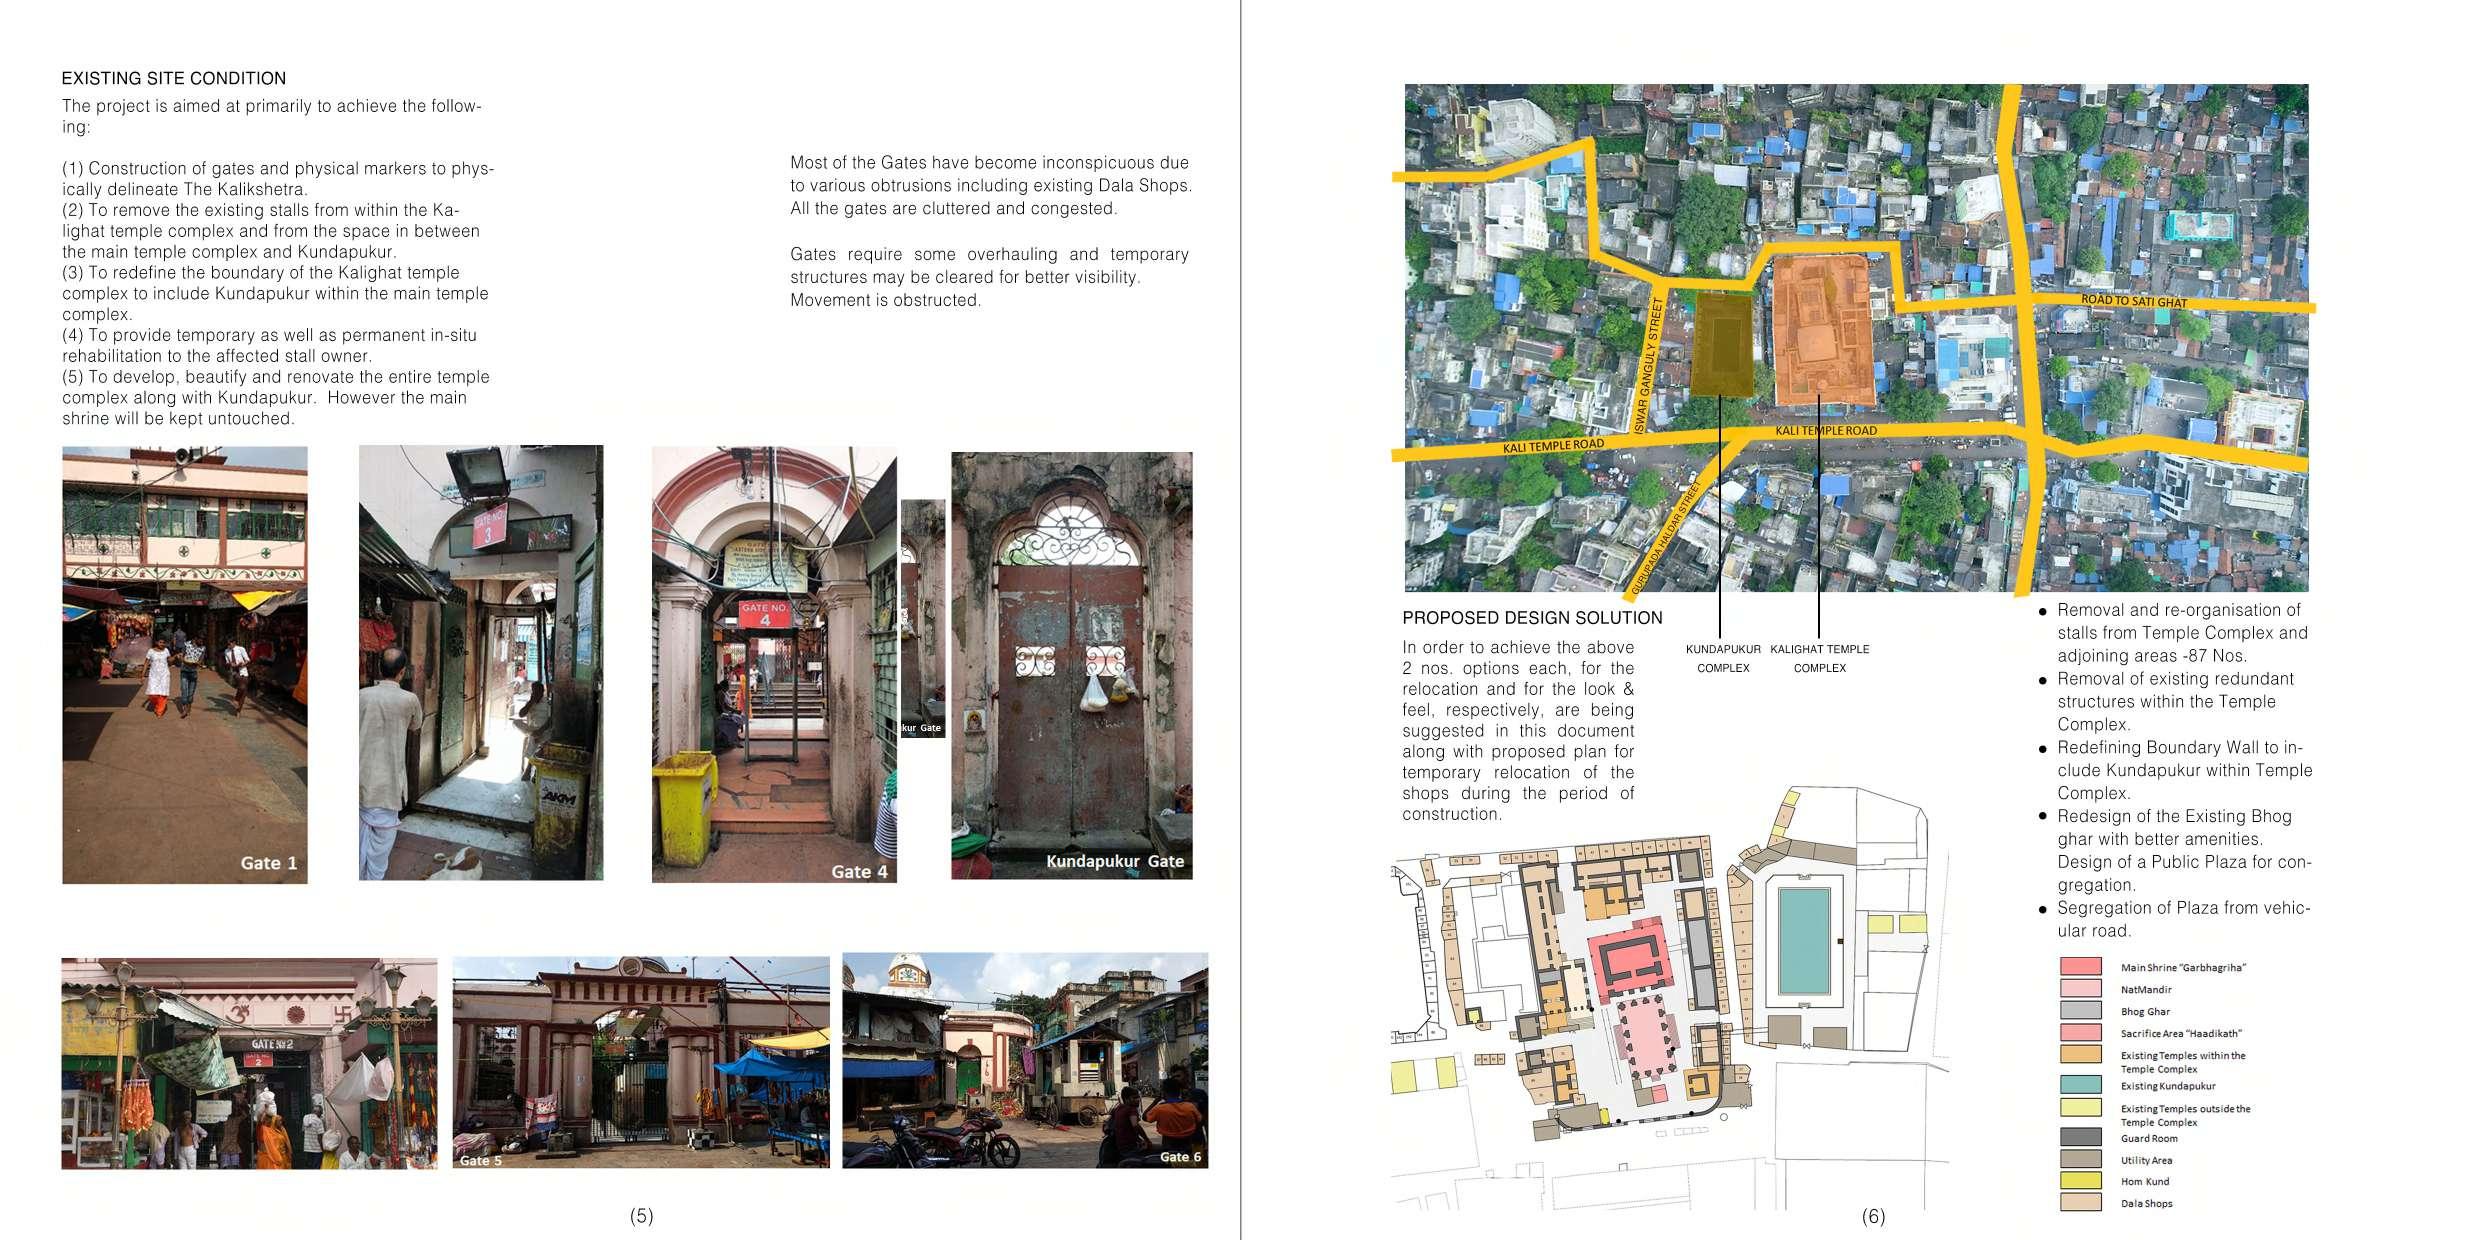
Task: Select the Dala Shops legend swatch
Action: click(x=2080, y=1203)
